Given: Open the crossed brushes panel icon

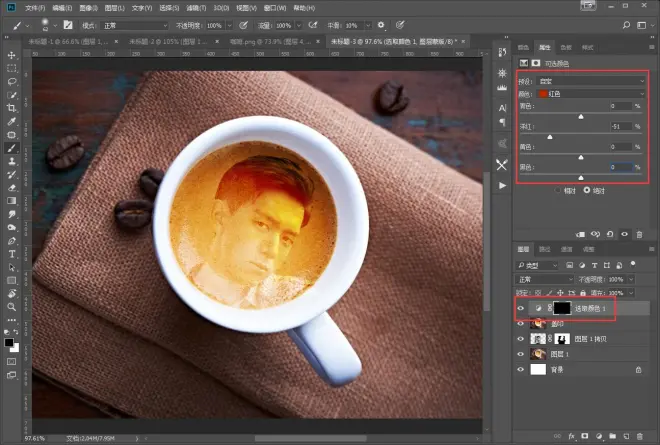Looking at the screenshot, I should click(x=502, y=165).
